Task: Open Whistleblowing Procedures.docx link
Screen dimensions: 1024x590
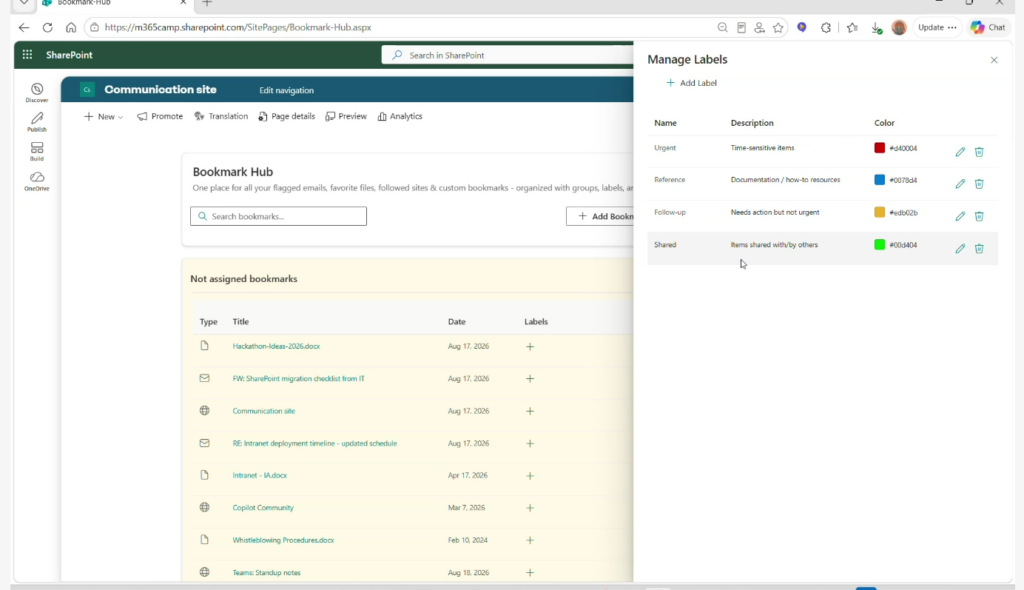Action: (283, 540)
